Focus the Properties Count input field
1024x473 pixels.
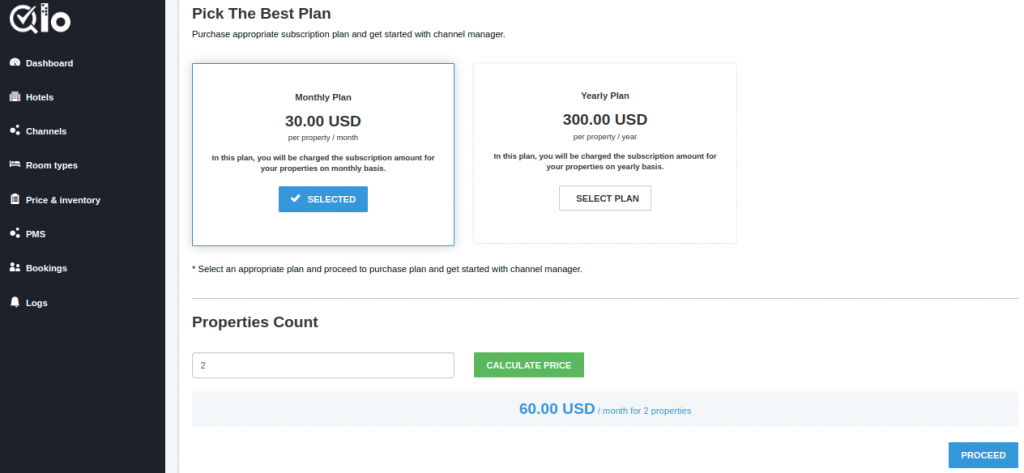point(323,365)
